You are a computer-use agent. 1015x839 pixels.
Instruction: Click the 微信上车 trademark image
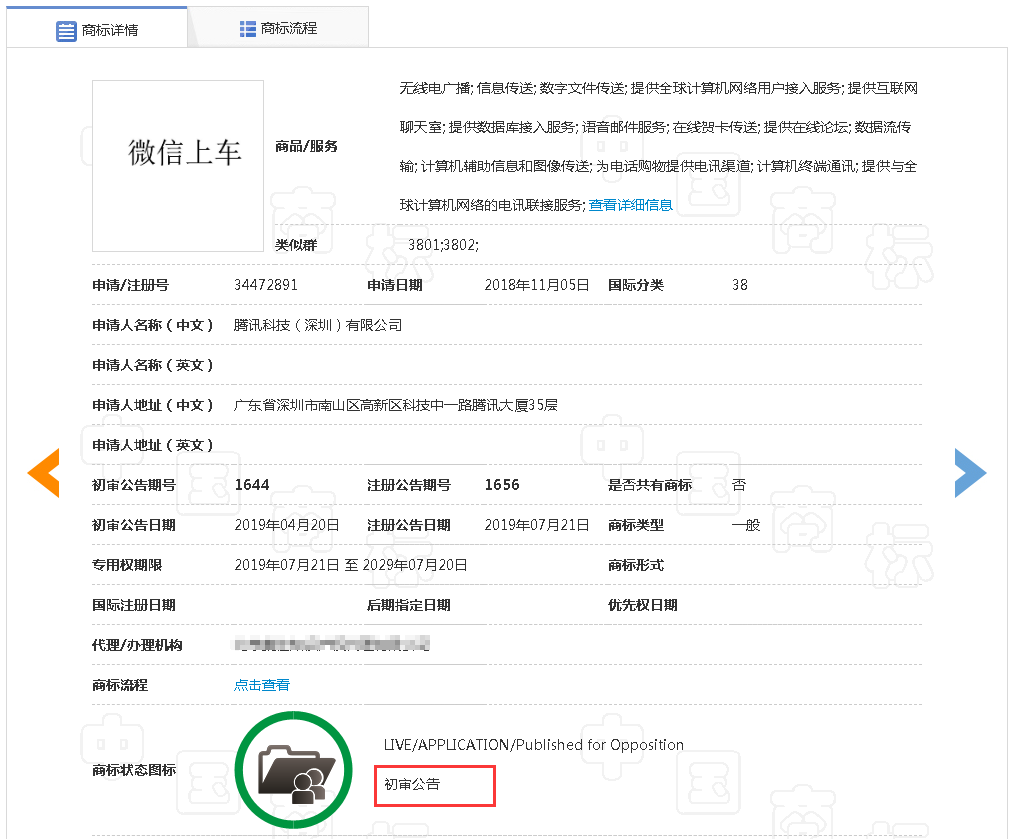point(178,166)
